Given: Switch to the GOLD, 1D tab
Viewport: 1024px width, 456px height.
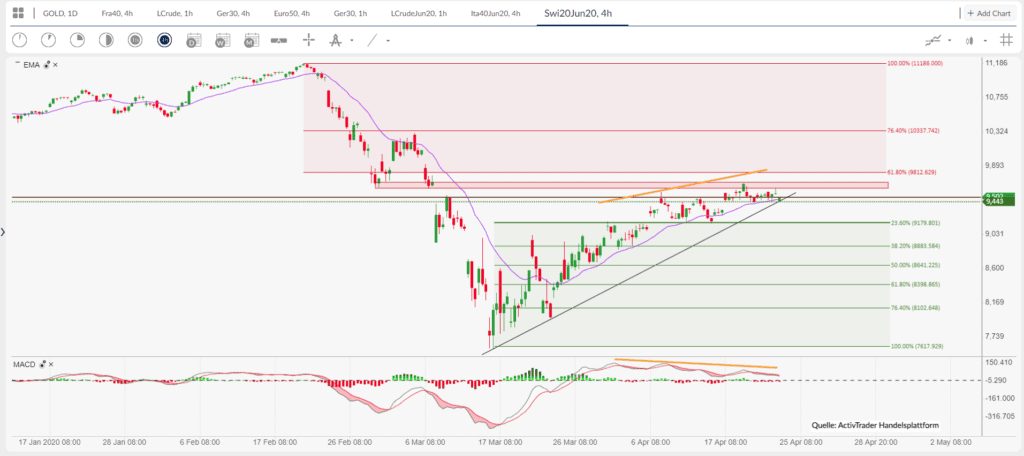Looking at the screenshot, I should pyautogui.click(x=57, y=13).
